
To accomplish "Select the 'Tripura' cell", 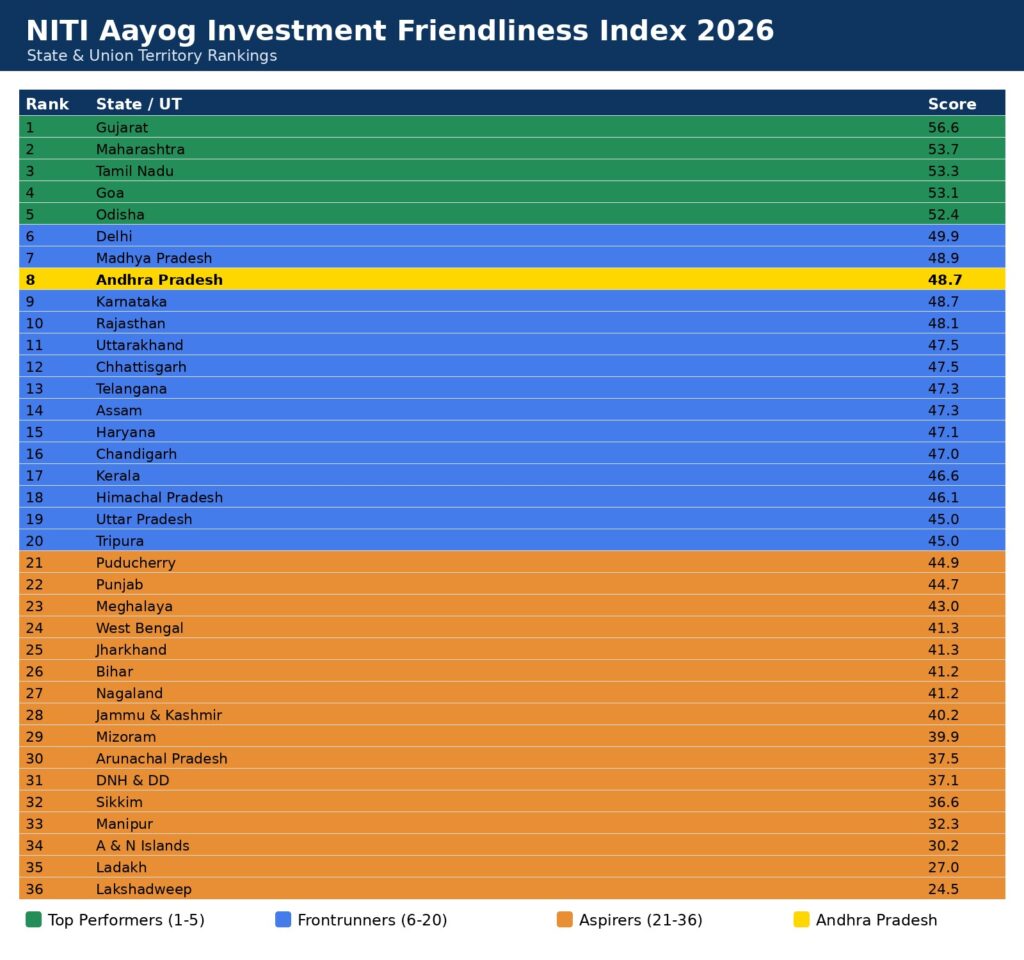I will [x=120, y=541].
